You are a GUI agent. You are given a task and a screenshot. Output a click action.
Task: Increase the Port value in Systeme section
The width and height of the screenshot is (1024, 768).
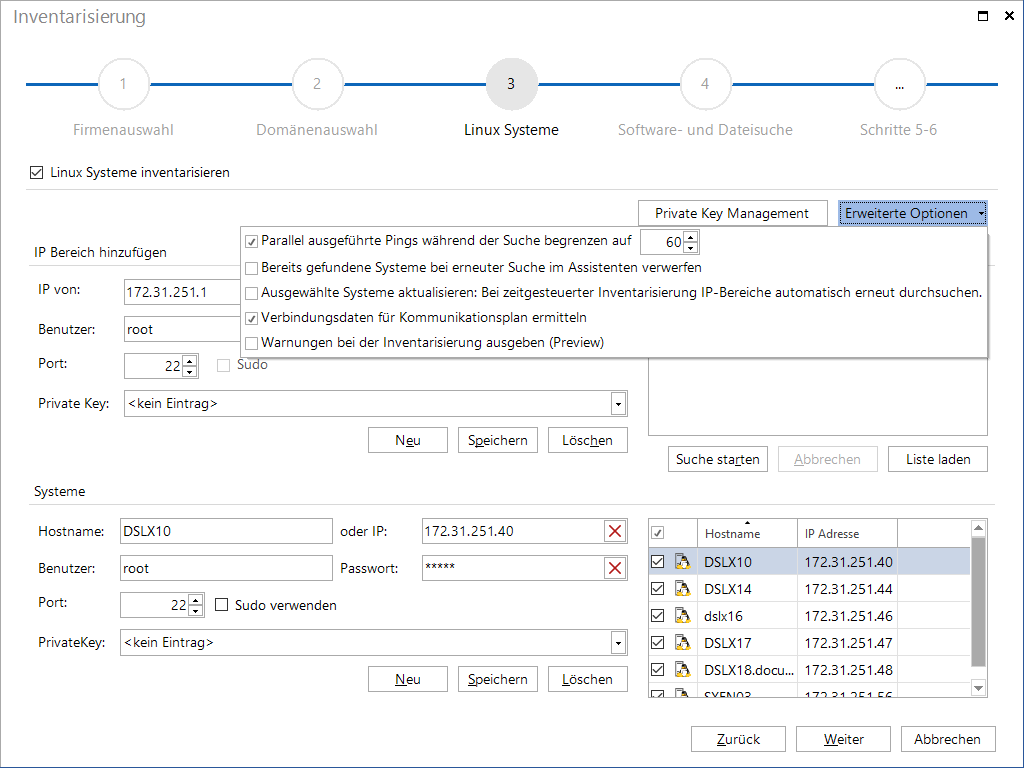pyautogui.click(x=195, y=600)
